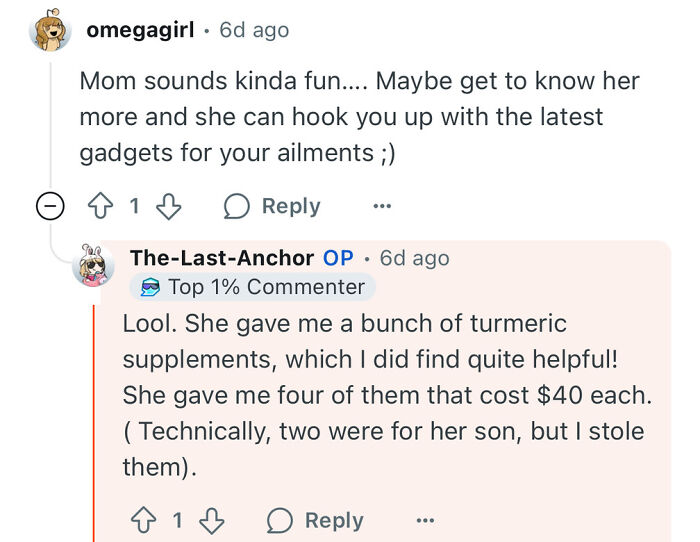Click speech bubble icon under omegagirl's comment
The height and width of the screenshot is (542, 700).
pyautogui.click(x=236, y=207)
